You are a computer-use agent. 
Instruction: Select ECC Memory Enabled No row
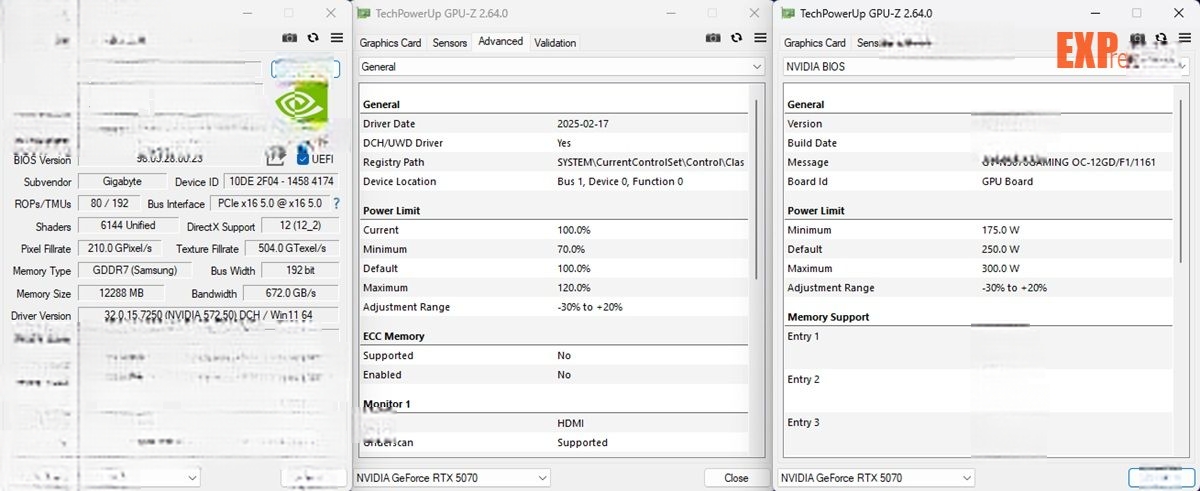[553, 375]
